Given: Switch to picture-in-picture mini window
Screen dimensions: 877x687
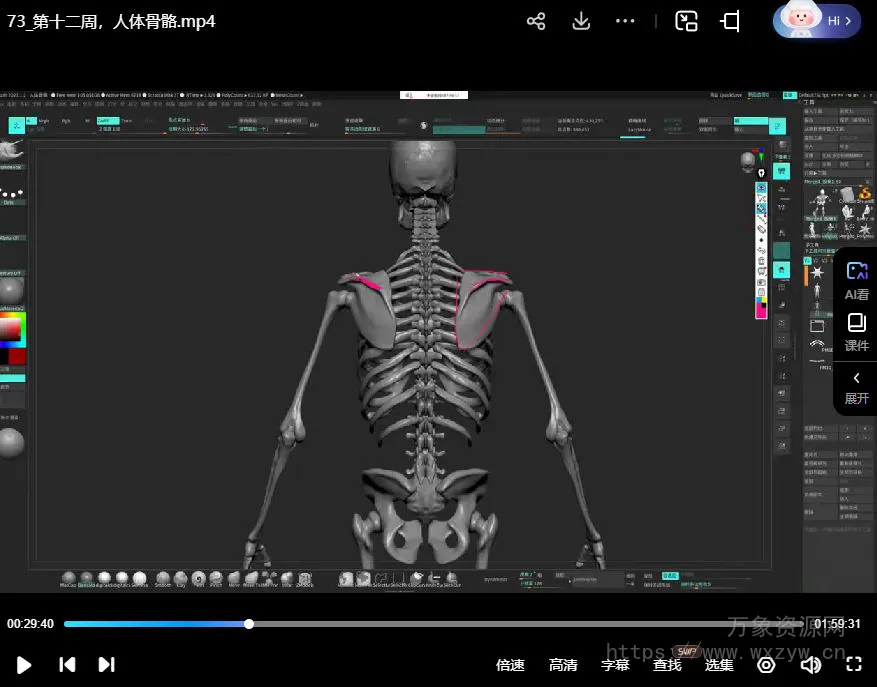Looking at the screenshot, I should tap(686, 21).
